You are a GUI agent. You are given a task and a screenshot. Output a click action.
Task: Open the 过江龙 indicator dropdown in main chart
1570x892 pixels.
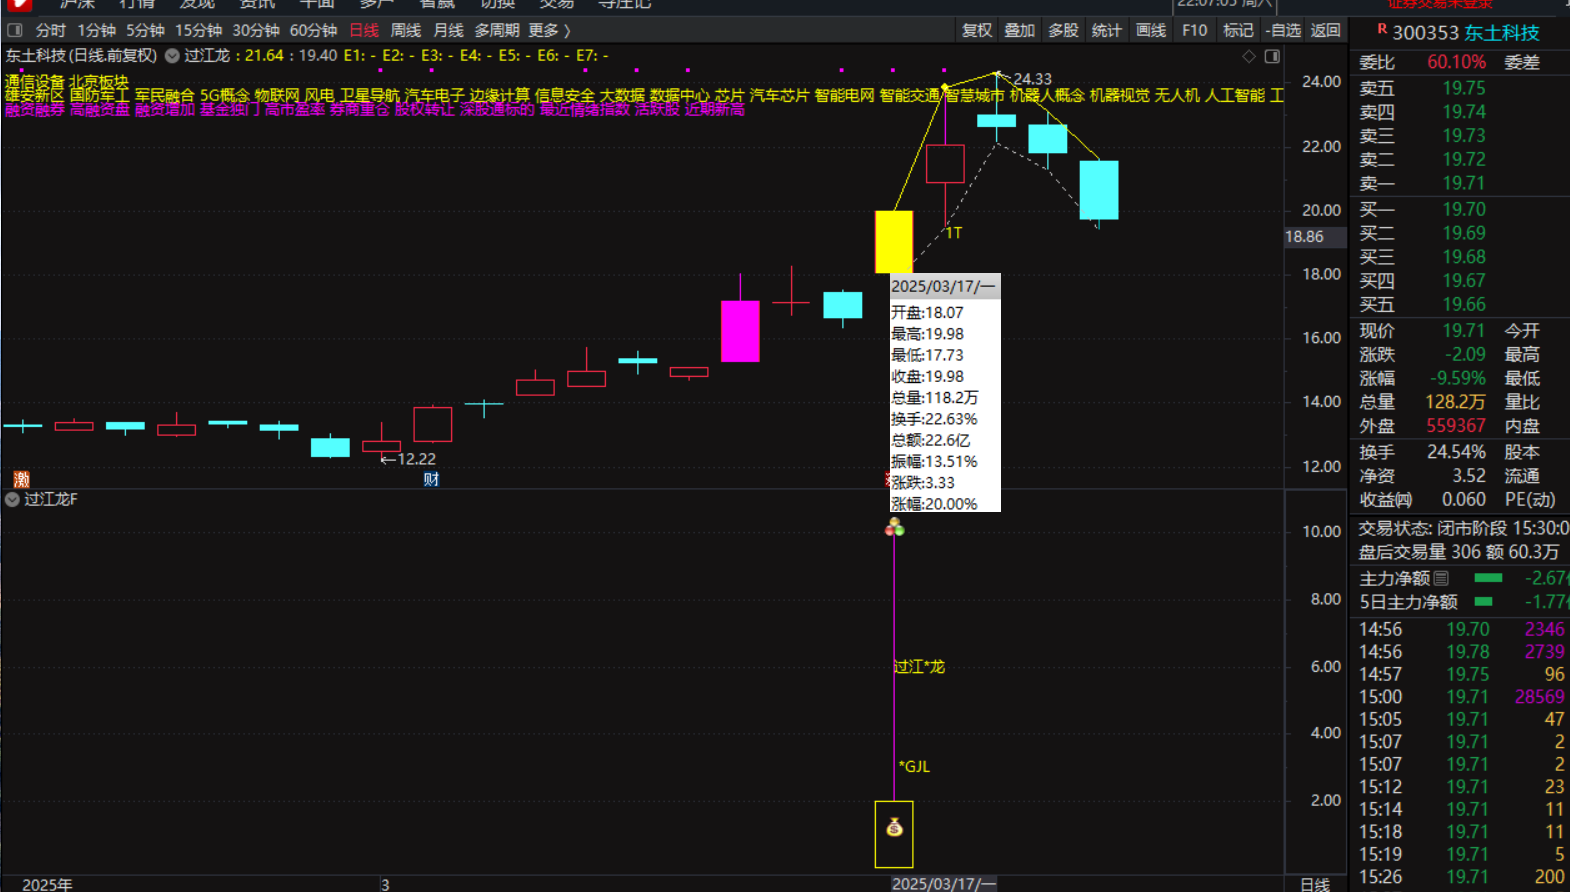click(x=172, y=56)
